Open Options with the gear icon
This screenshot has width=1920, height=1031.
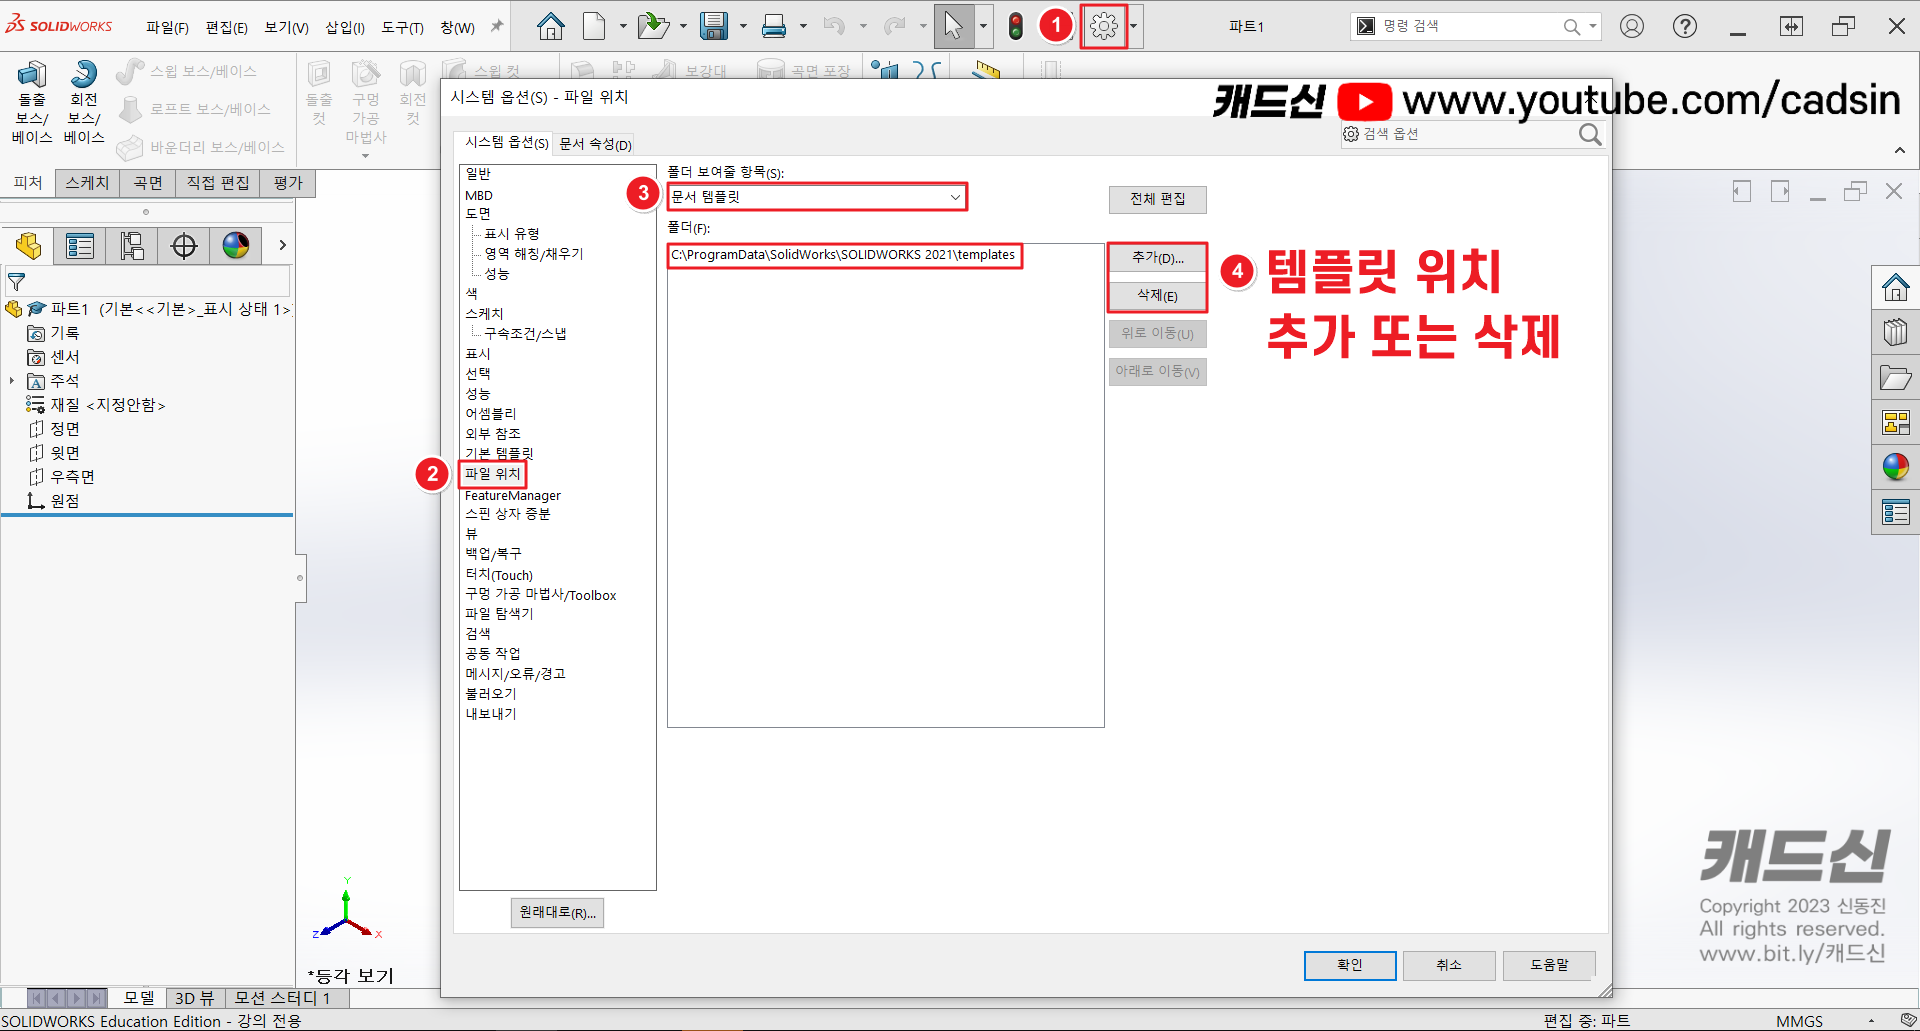click(1104, 26)
